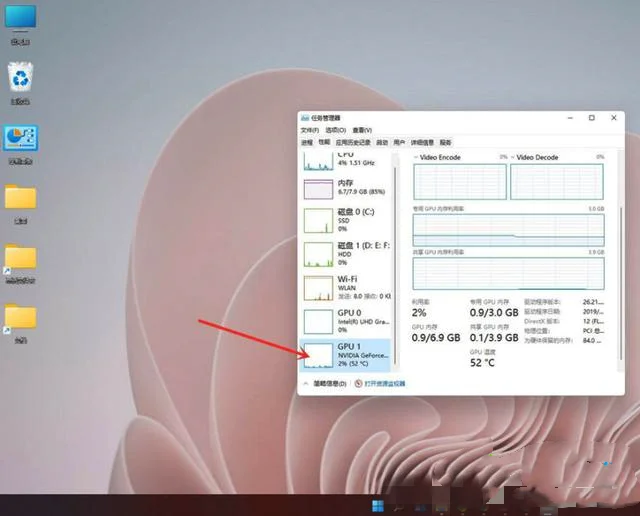Select the Wi-Fi WLAN performance entry
The width and height of the screenshot is (640, 516).
pos(347,287)
